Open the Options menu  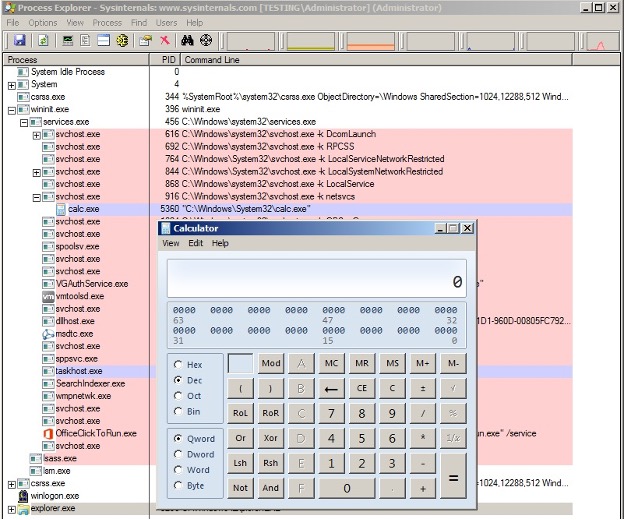(x=43, y=23)
